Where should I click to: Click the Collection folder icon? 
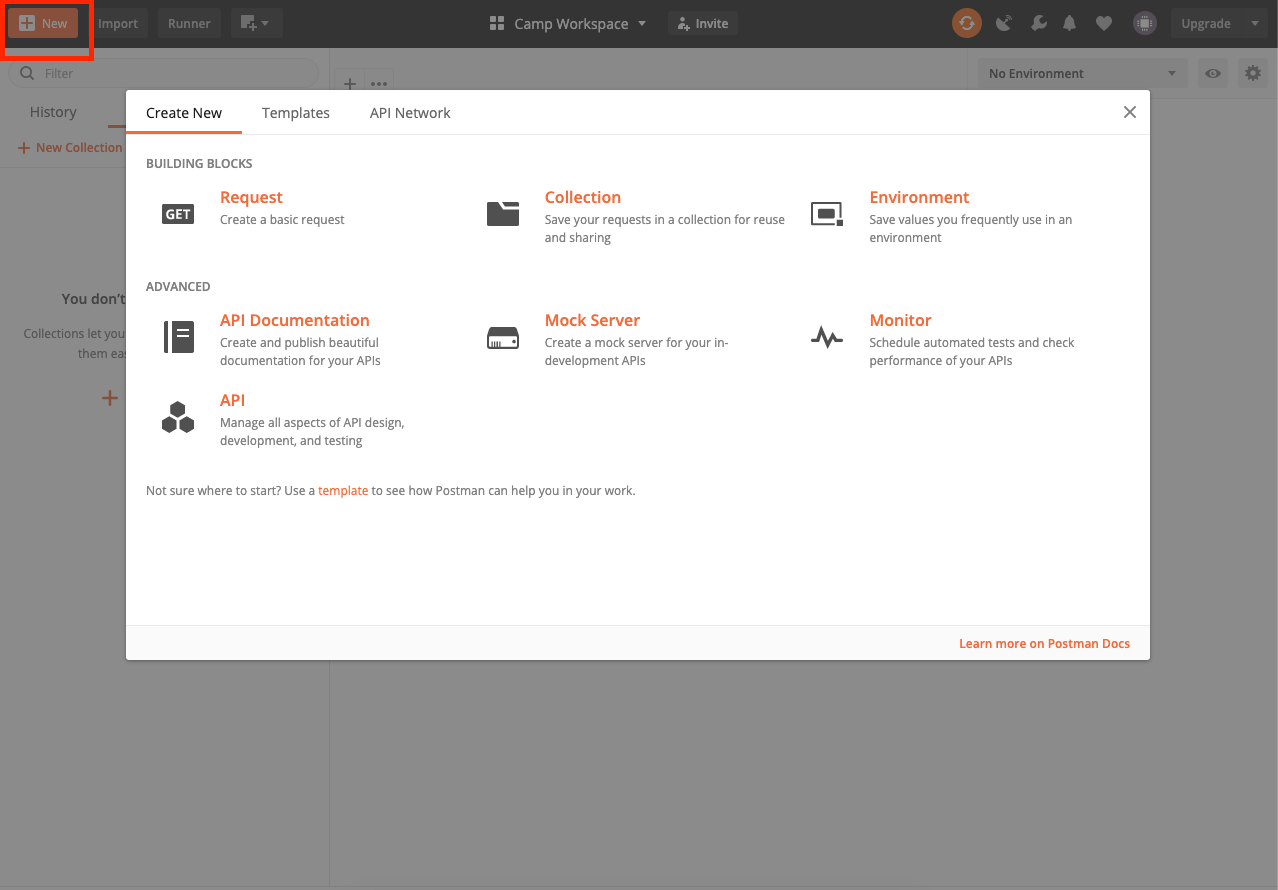[503, 213]
